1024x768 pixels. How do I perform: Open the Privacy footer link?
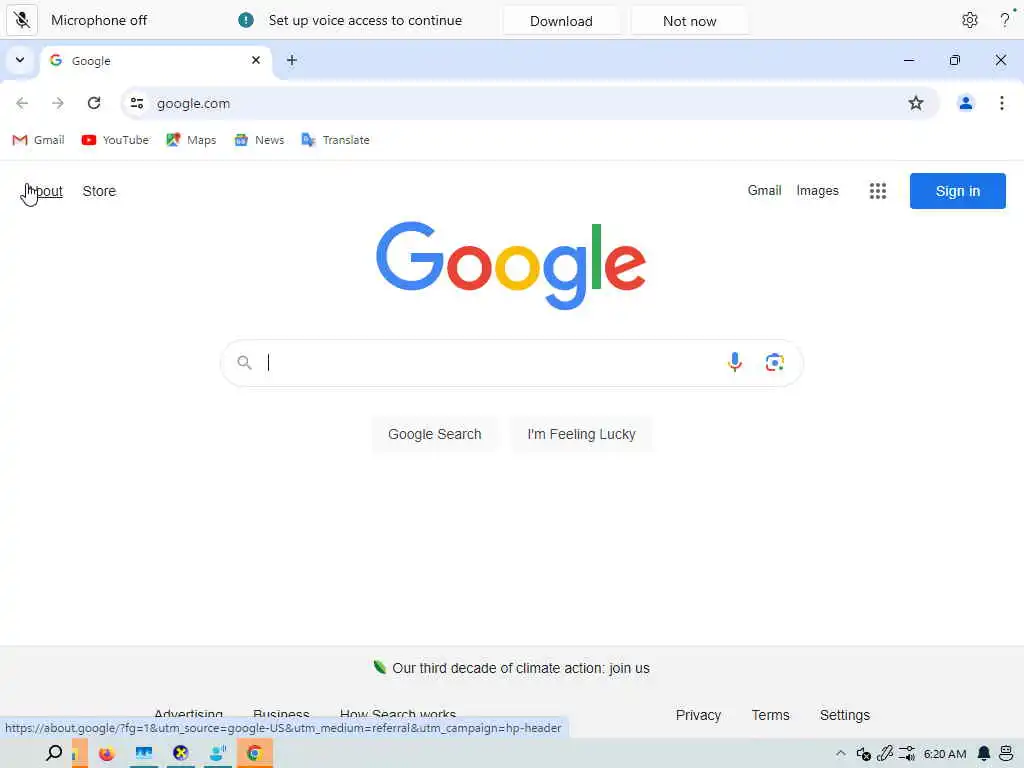tap(698, 715)
